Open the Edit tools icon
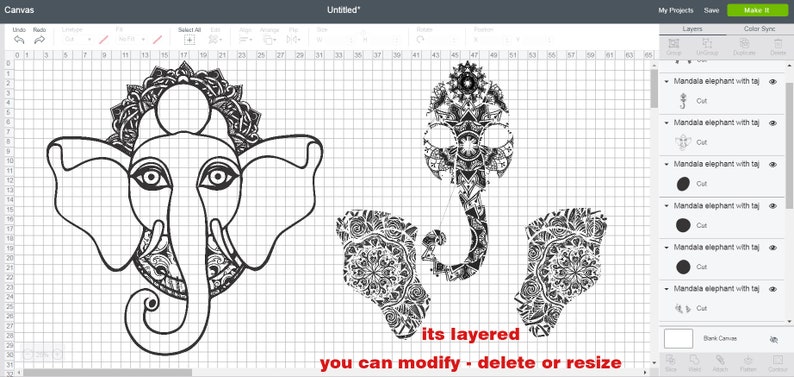This screenshot has width=794, height=377. (x=215, y=39)
